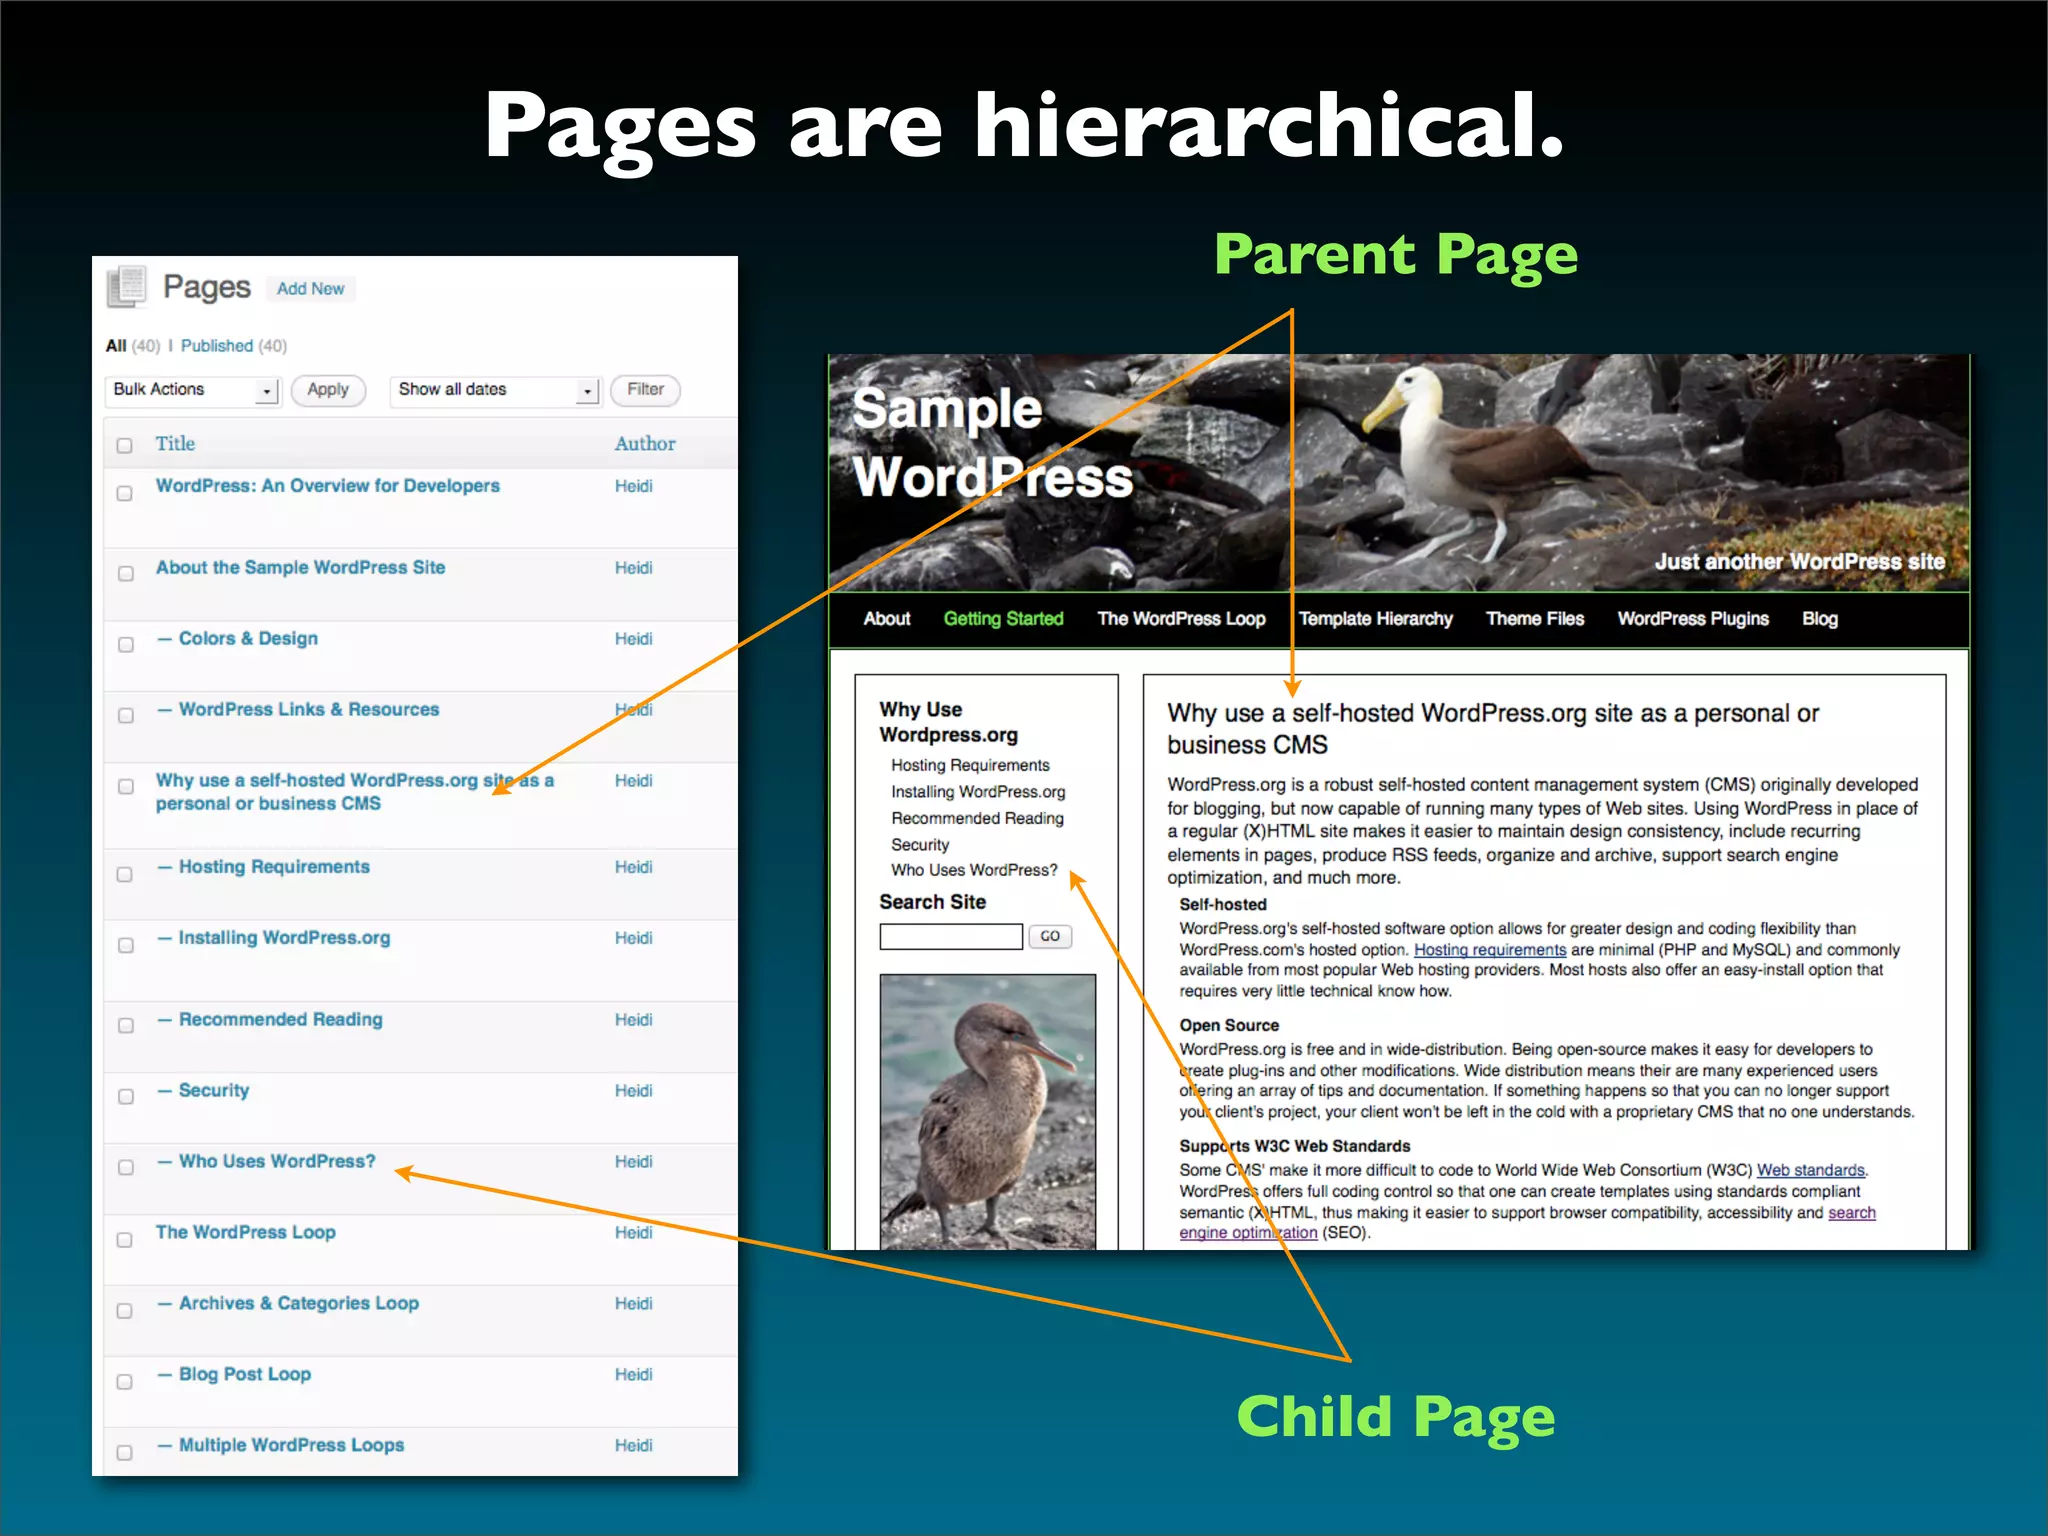
Task: Check the Archives & Categories Loop row
Action: click(x=125, y=1311)
